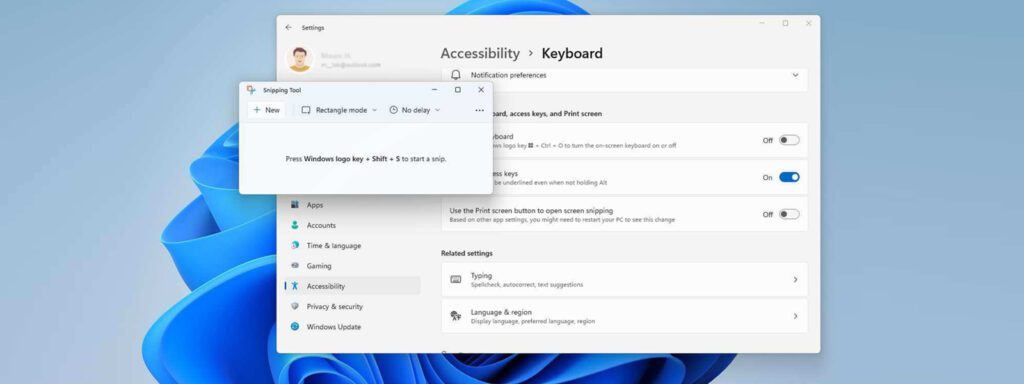Screen dimensions: 1024x384
Task: Open the Rectangle mode dropdown
Action: point(339,110)
